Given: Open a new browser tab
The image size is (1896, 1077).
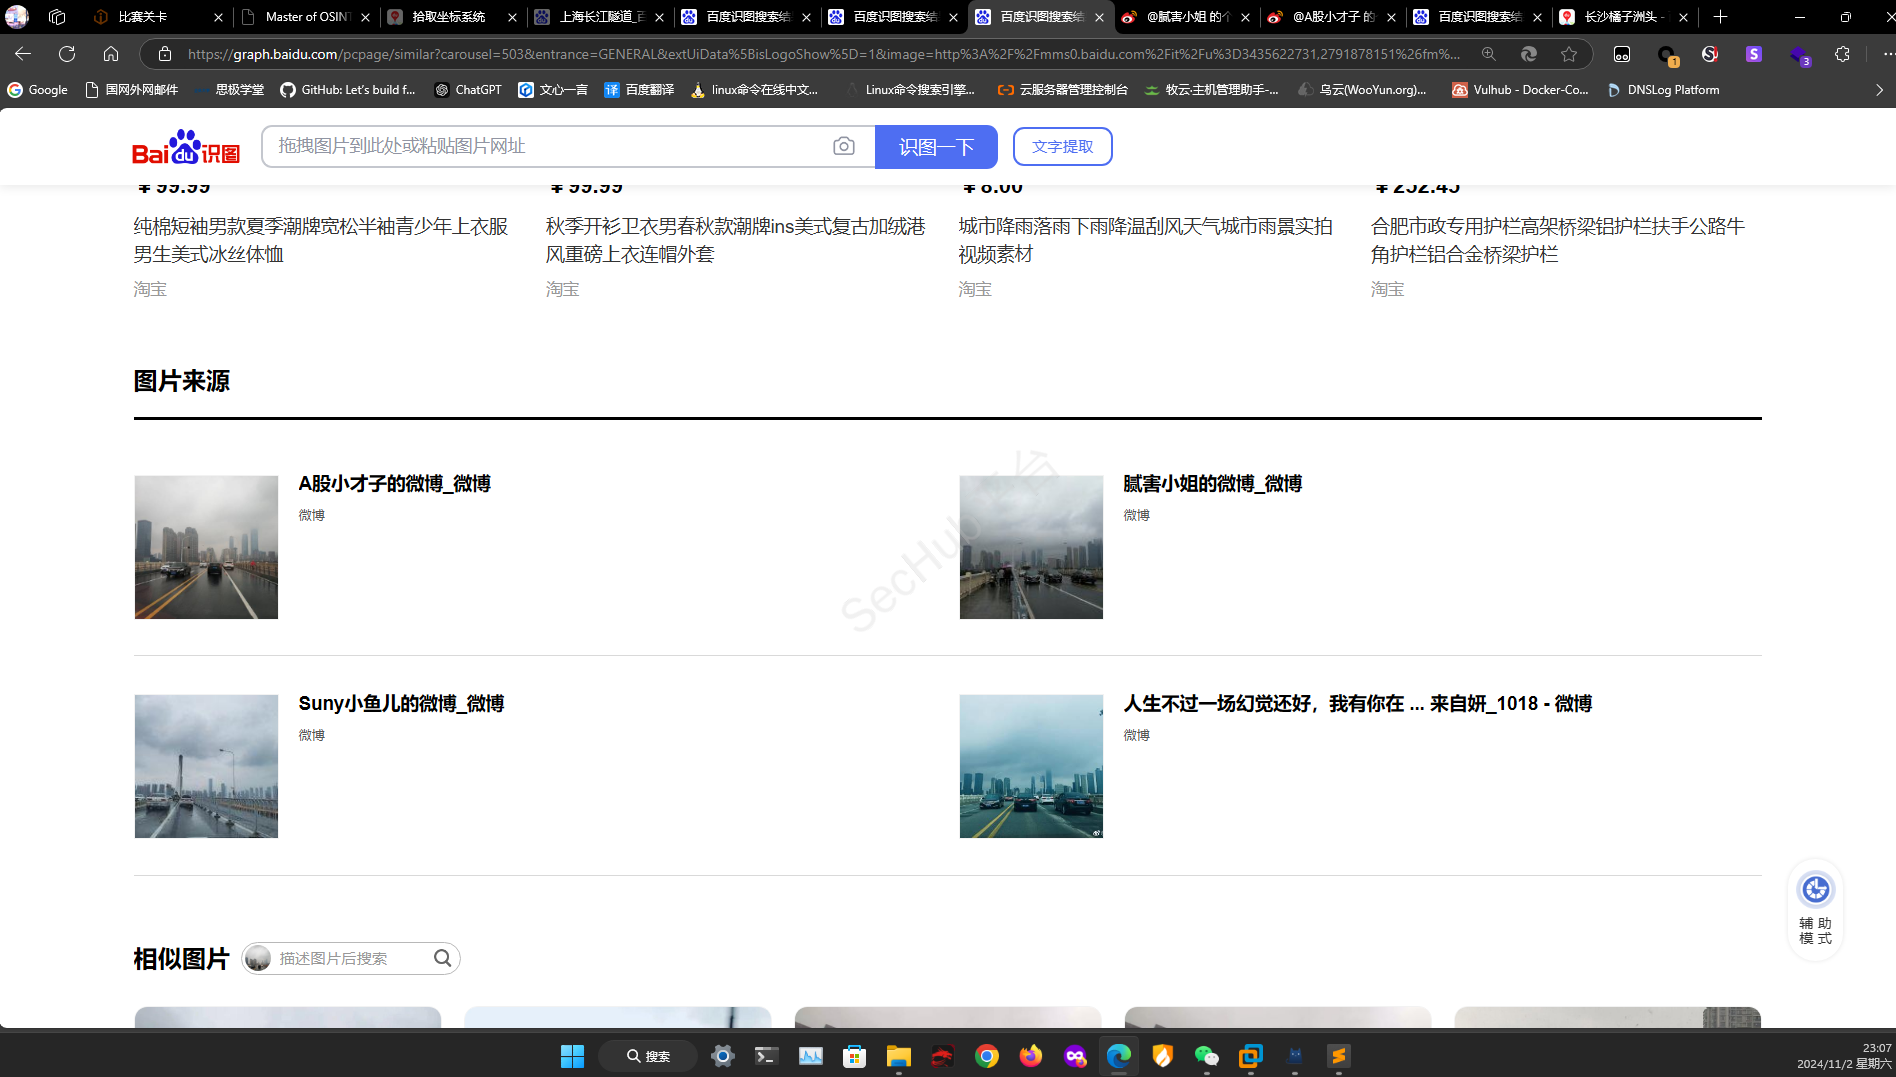Looking at the screenshot, I should coord(1720,17).
